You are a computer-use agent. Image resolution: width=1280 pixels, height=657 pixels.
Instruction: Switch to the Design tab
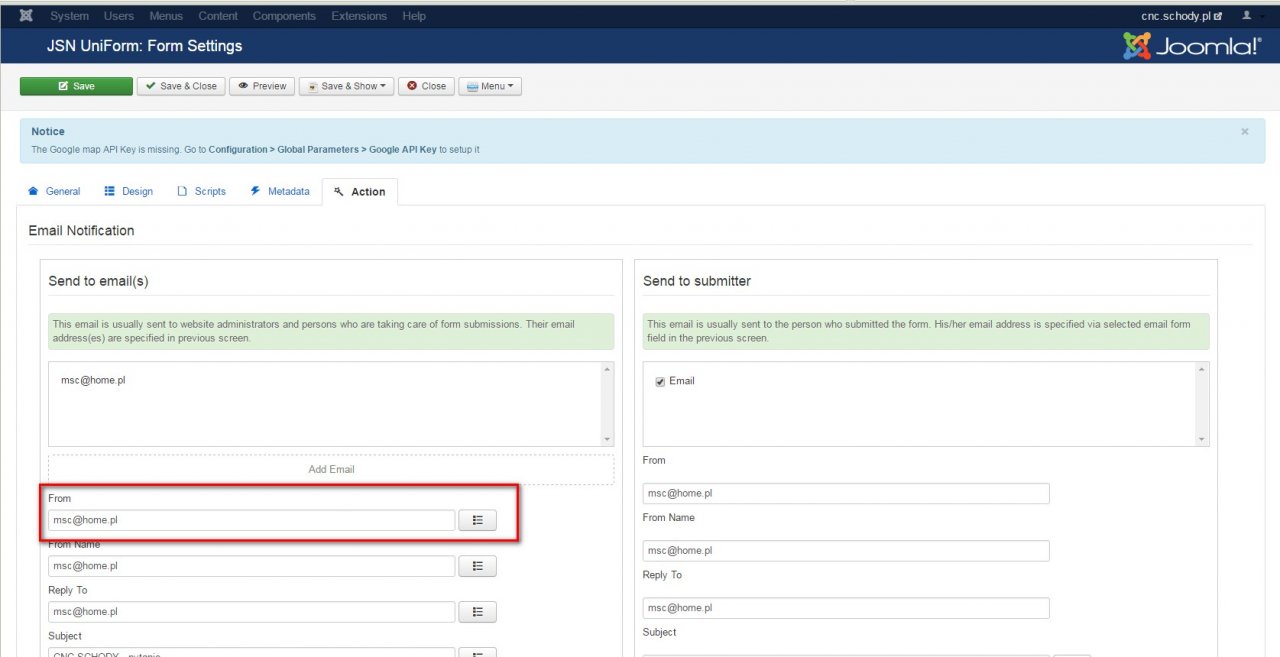click(x=129, y=191)
